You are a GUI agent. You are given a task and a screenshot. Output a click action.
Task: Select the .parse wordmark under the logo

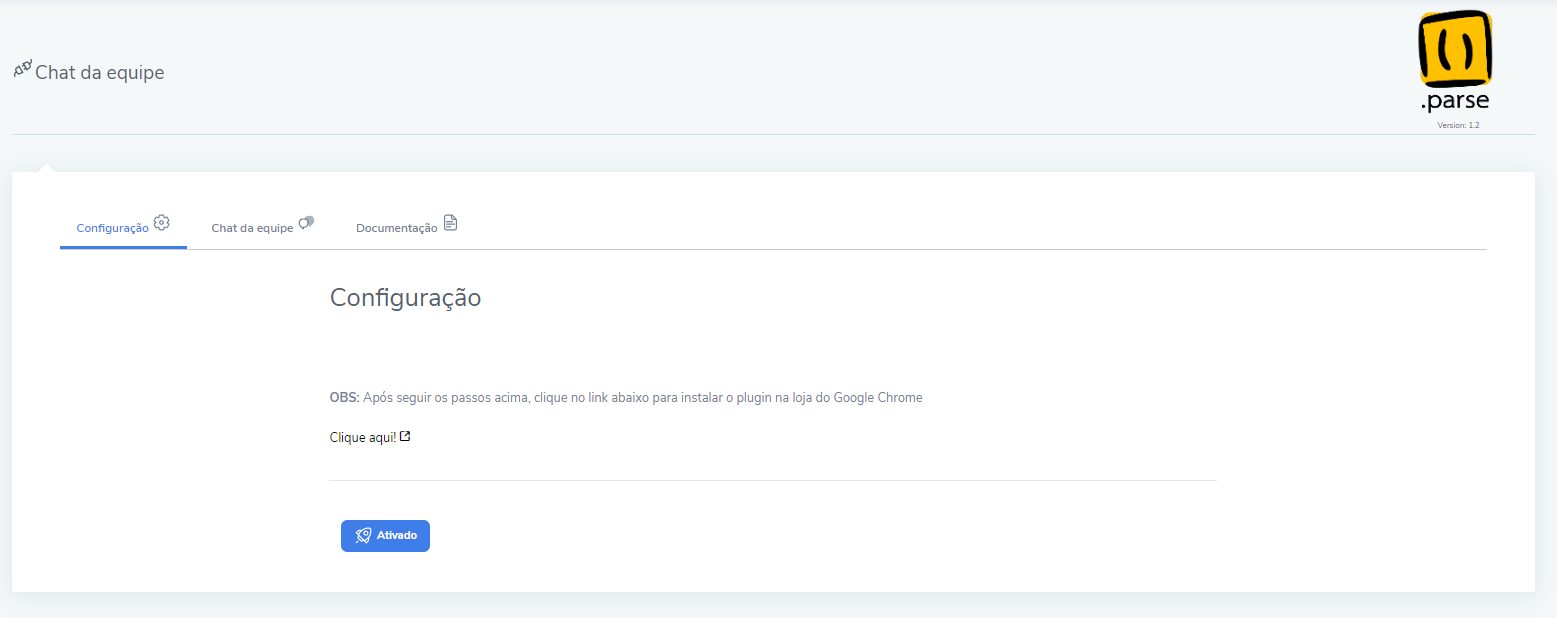[x=1455, y=102]
